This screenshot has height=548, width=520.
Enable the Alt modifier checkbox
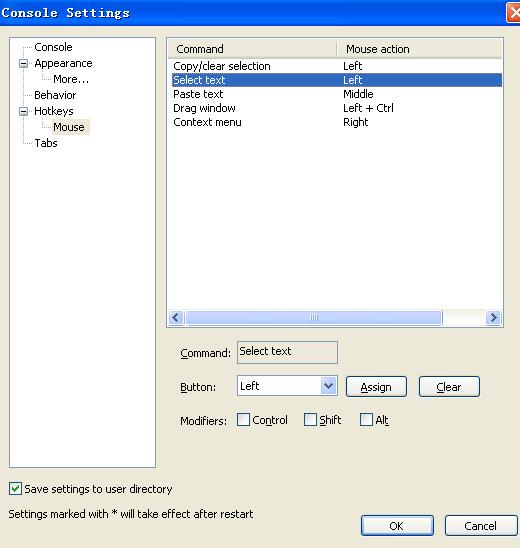(x=366, y=420)
